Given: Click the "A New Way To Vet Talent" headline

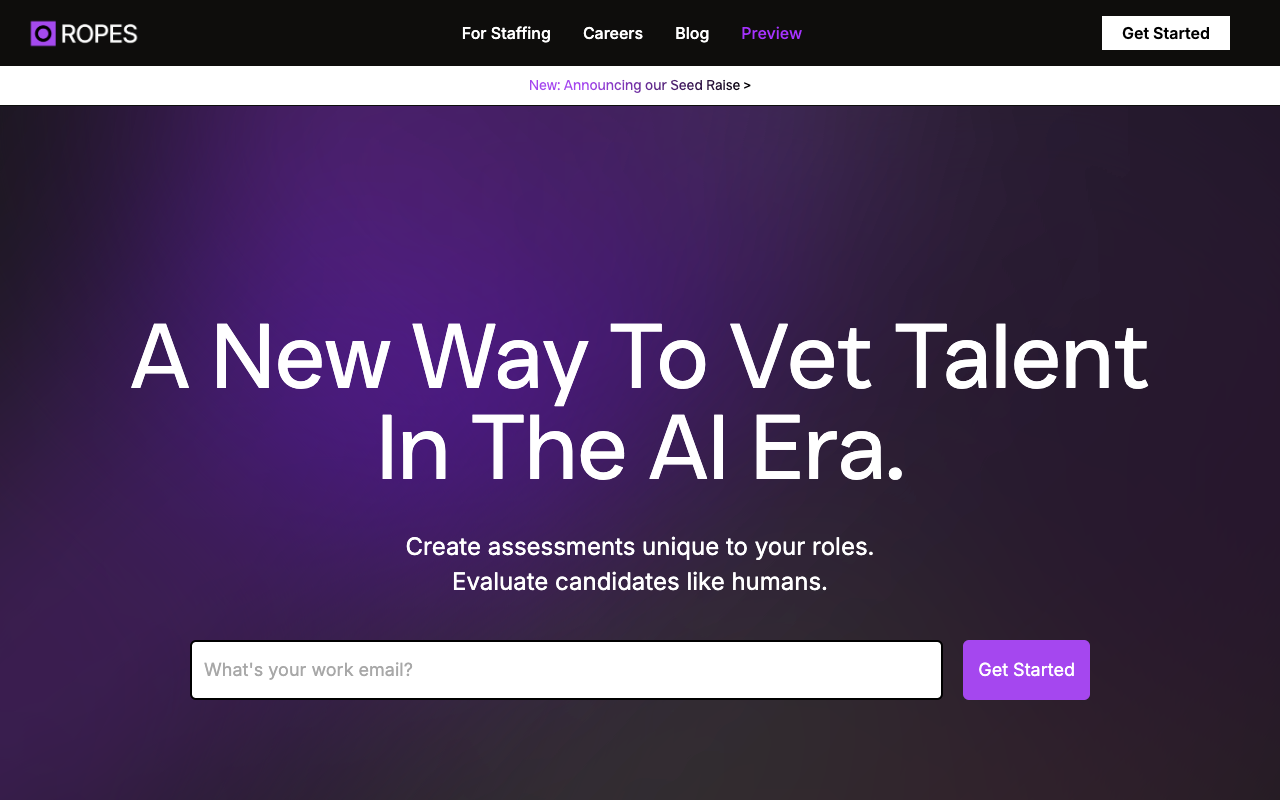Looking at the screenshot, I should click(x=640, y=357).
